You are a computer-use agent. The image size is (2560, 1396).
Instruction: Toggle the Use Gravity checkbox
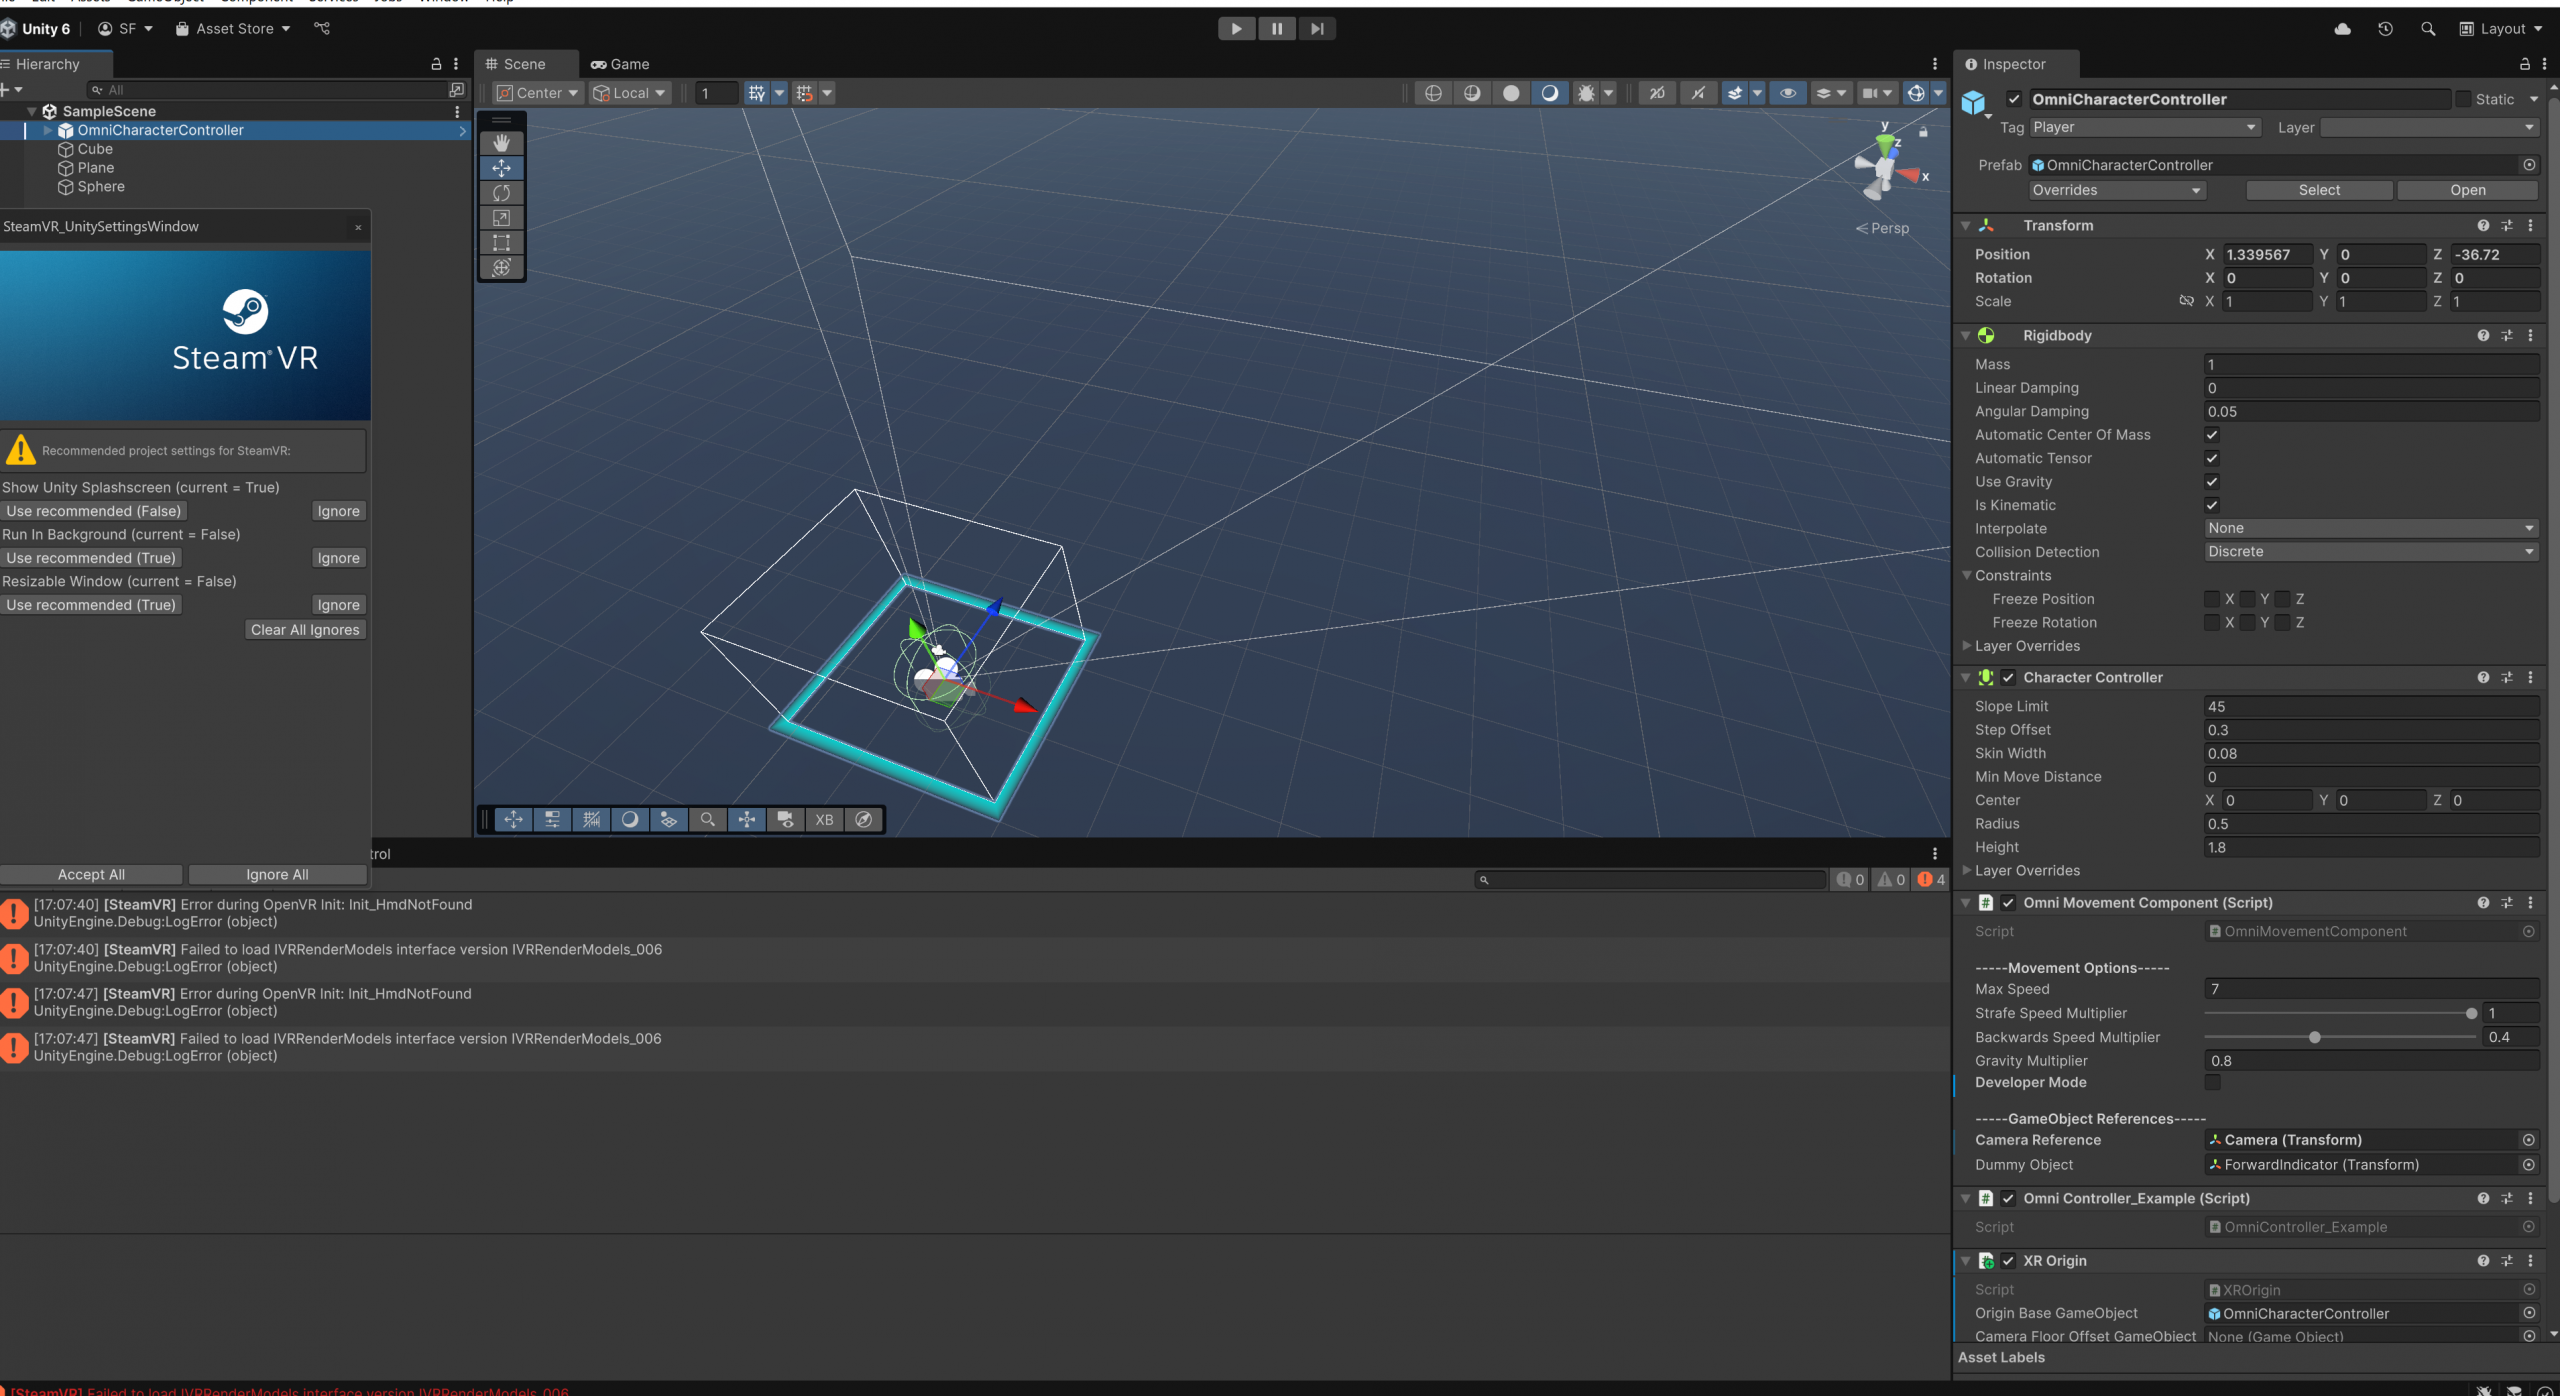(x=2212, y=482)
